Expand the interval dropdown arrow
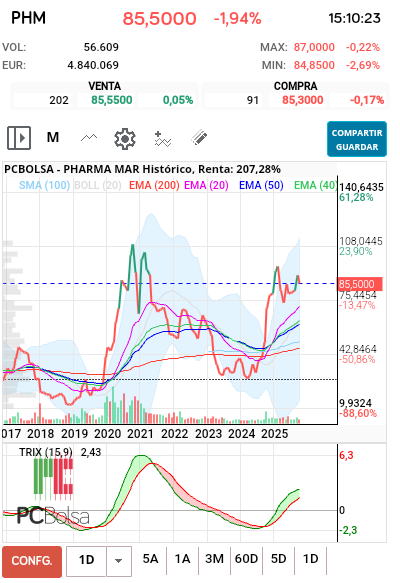 click(119, 561)
